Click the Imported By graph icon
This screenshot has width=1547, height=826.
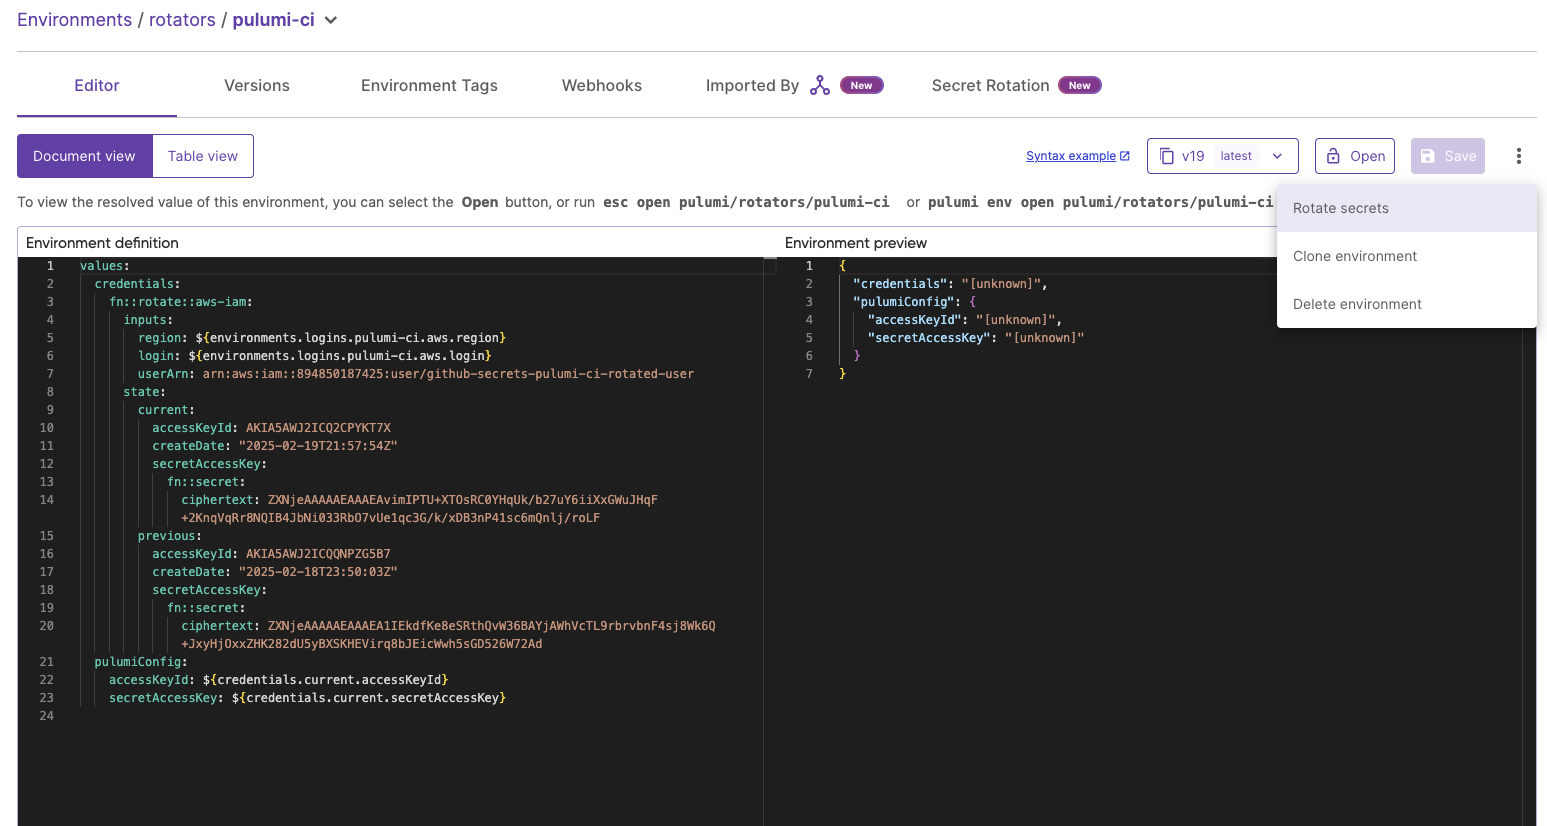point(820,86)
